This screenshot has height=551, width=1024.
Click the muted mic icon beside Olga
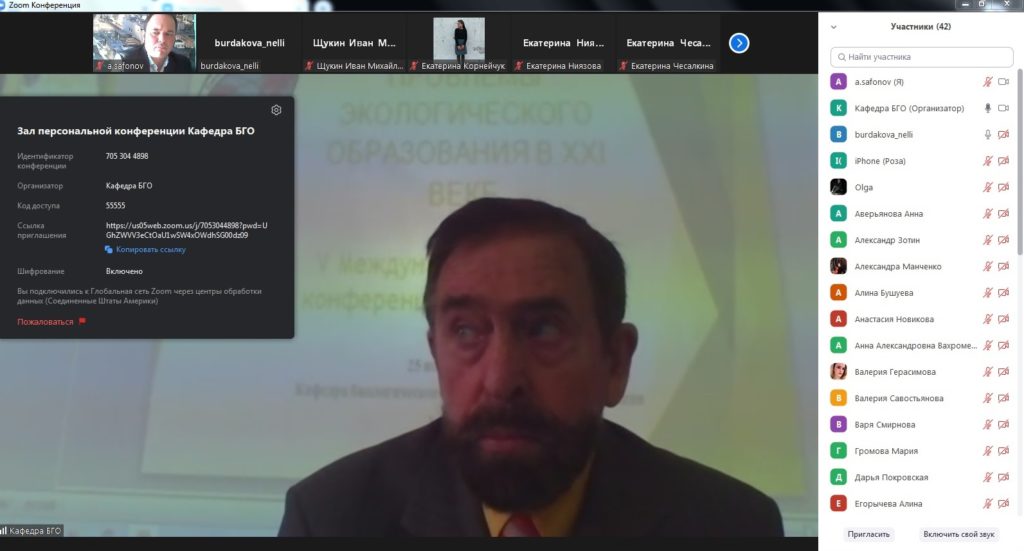(987, 187)
